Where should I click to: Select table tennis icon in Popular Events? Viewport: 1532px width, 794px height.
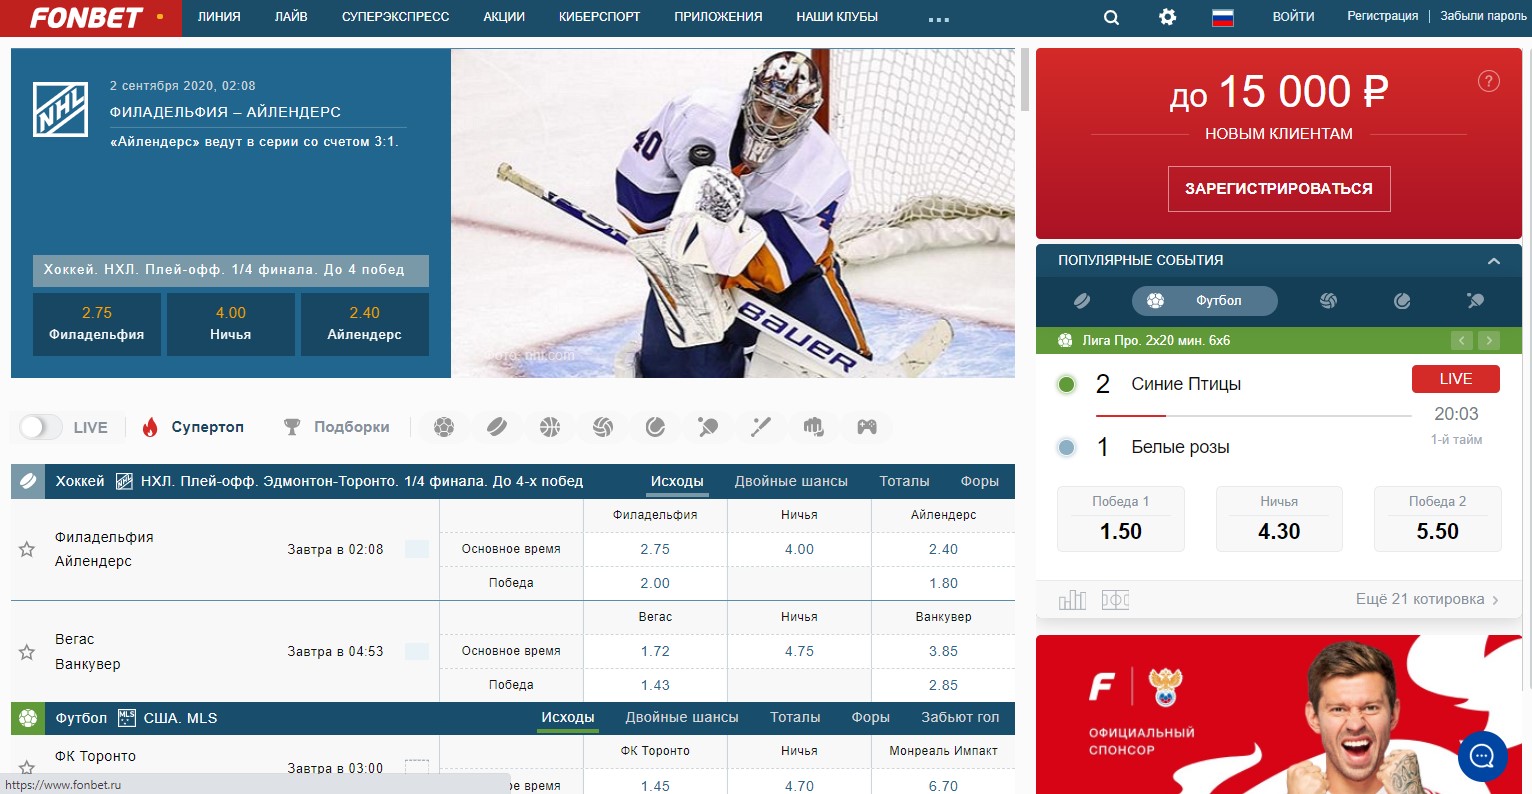click(x=1475, y=300)
